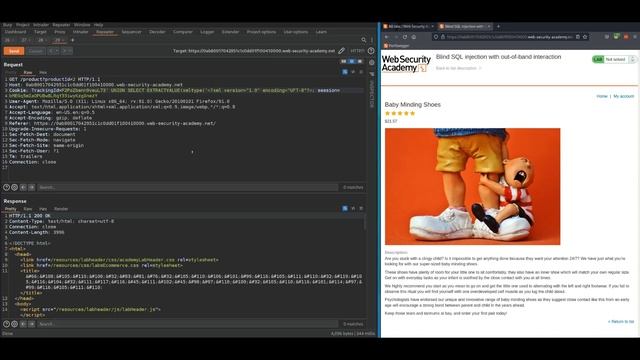Focus the response search field
Screen dimensions: 640x360
click(x=187, y=324)
